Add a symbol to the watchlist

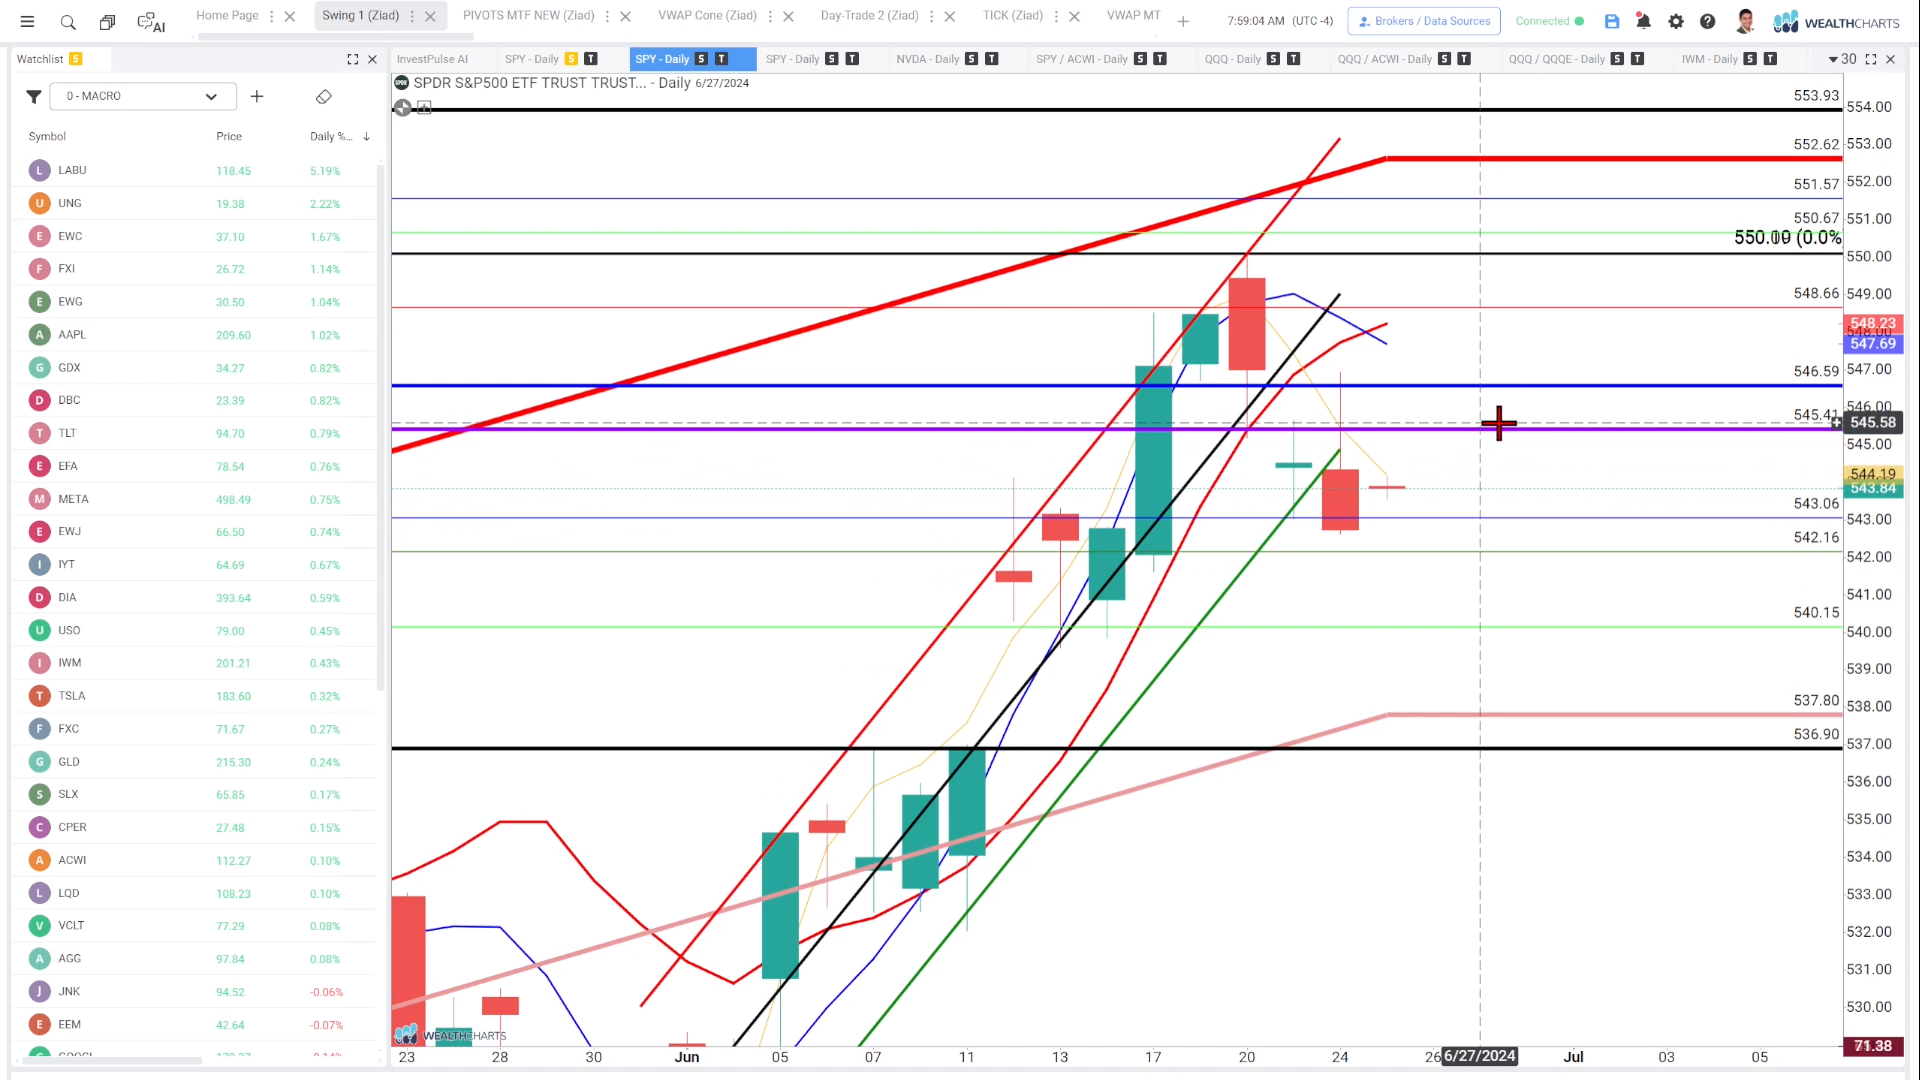pyautogui.click(x=257, y=96)
